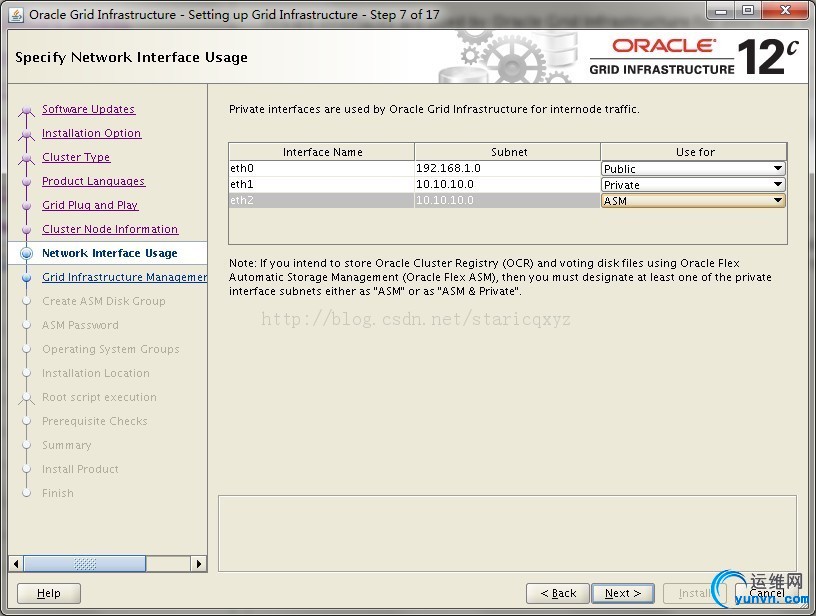Select the eth0 interface name cell
This screenshot has height=616, width=816.
pos(321,168)
